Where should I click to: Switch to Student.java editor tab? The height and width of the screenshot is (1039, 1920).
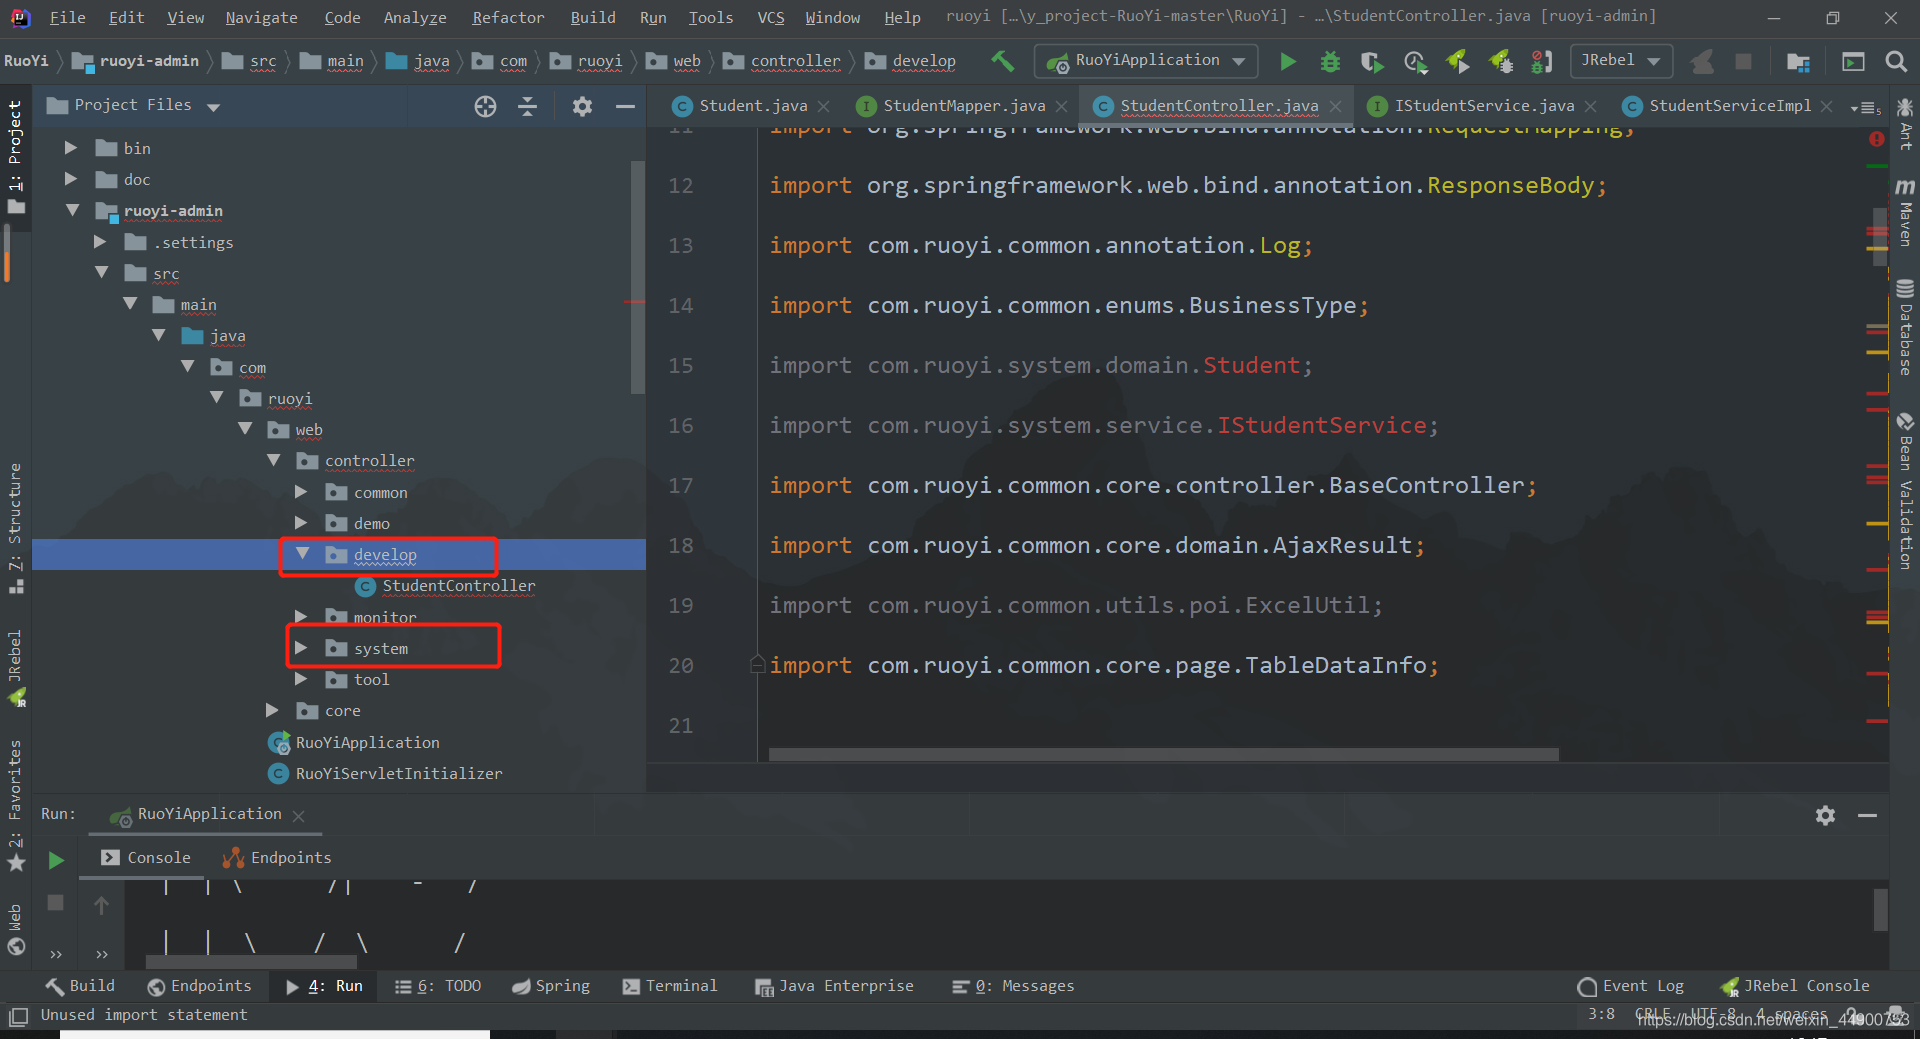coord(752,106)
